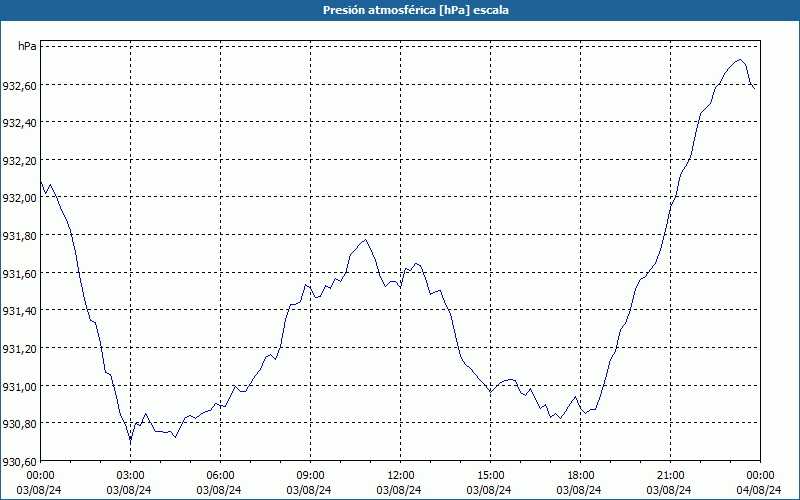Choose the 21:00 time axis label

670,476
